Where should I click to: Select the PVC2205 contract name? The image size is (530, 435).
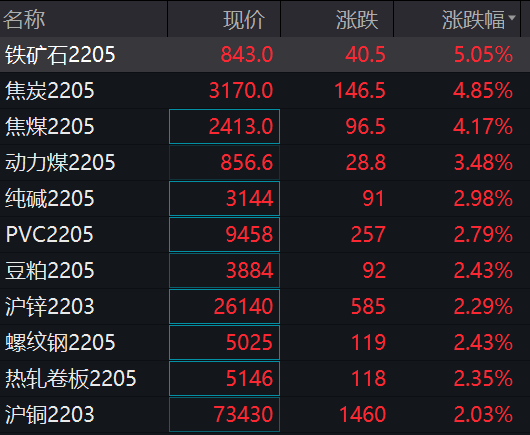tap(49, 234)
